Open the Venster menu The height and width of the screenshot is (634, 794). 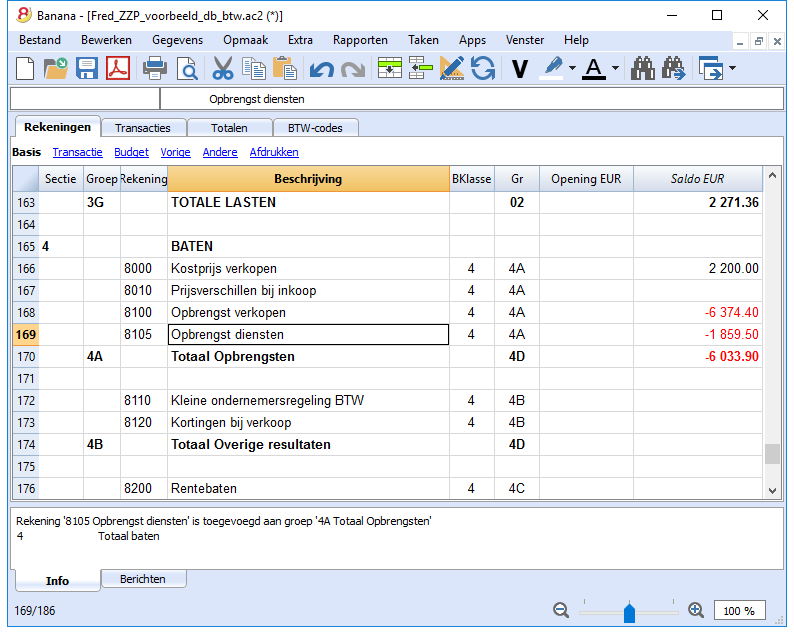(x=525, y=40)
